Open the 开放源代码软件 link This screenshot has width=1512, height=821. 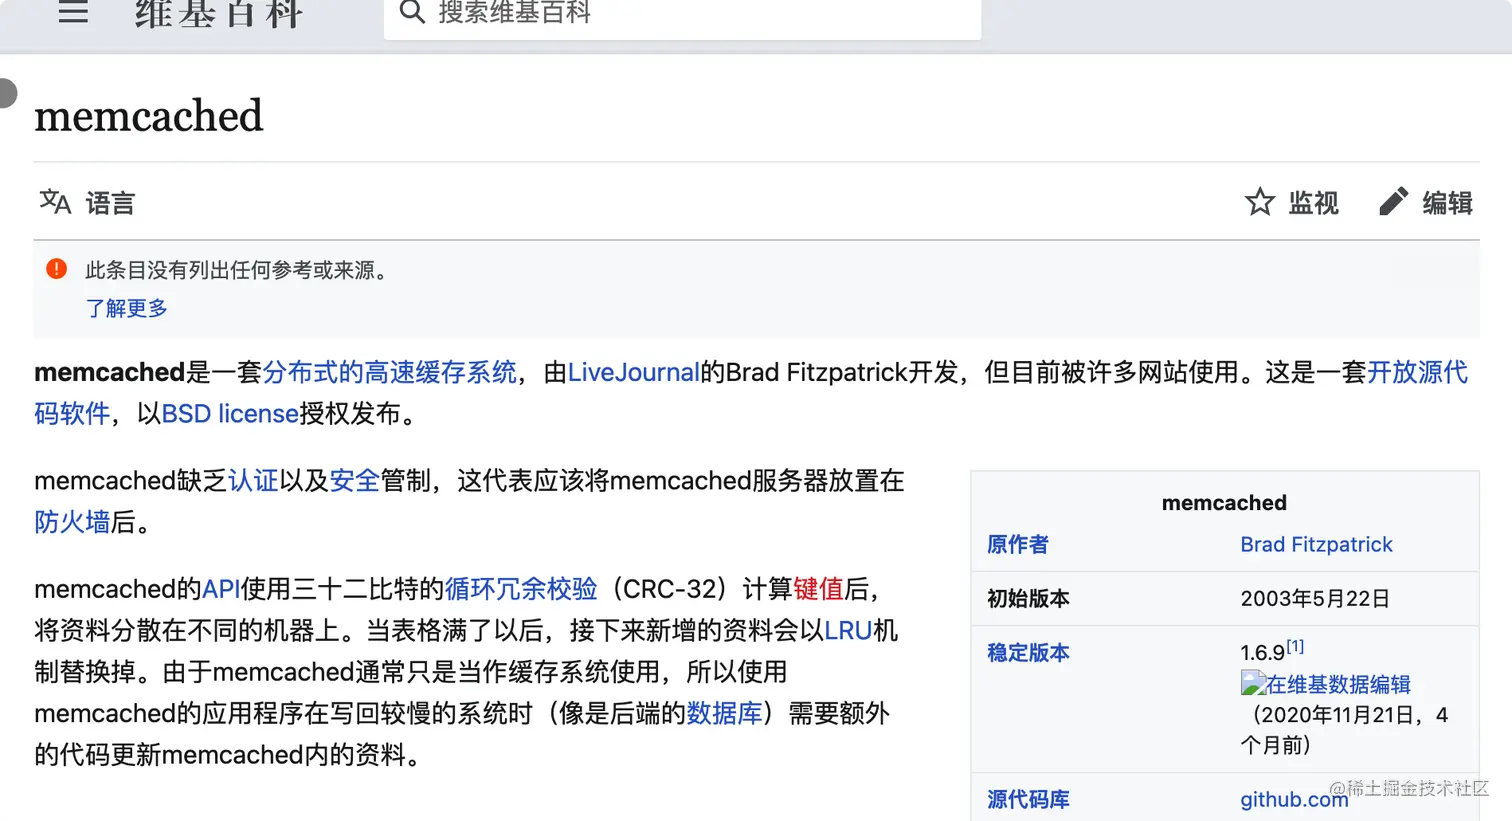1417,372
